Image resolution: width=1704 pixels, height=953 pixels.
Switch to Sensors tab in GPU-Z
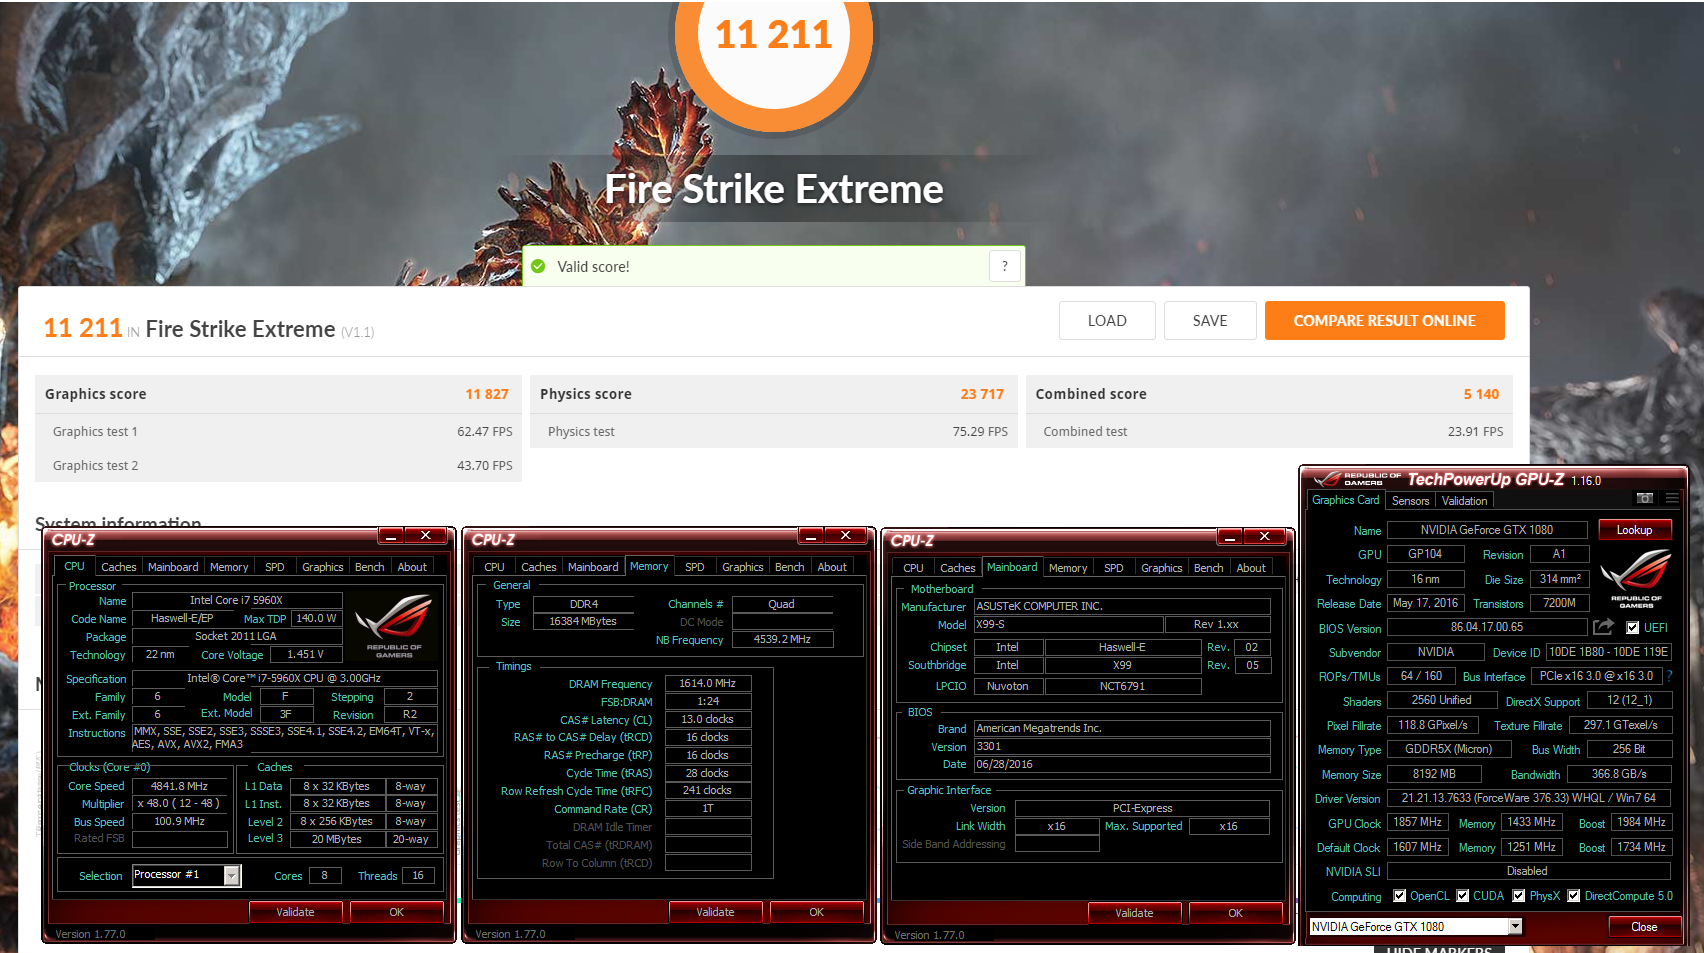(1410, 501)
